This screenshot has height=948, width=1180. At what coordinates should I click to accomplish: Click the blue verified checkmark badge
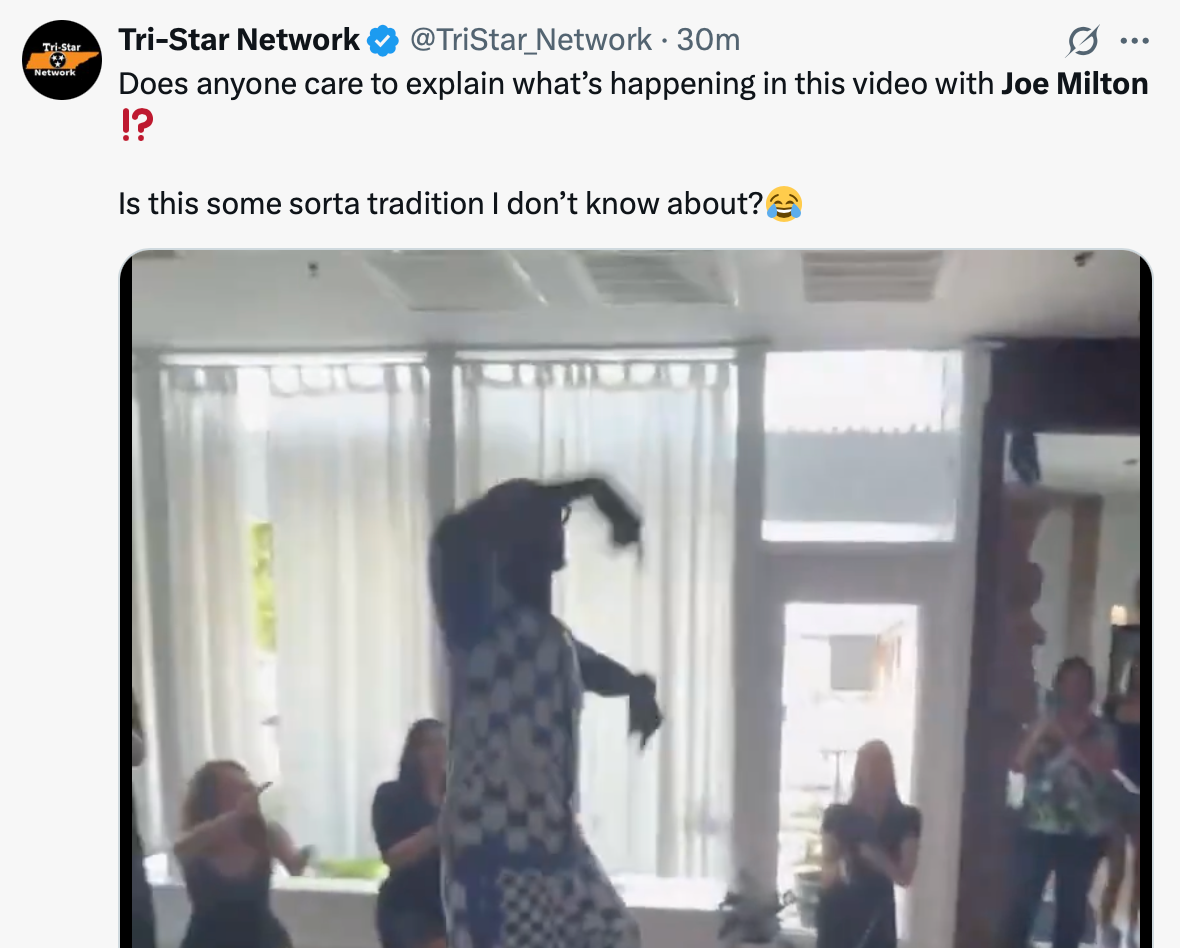[x=382, y=41]
